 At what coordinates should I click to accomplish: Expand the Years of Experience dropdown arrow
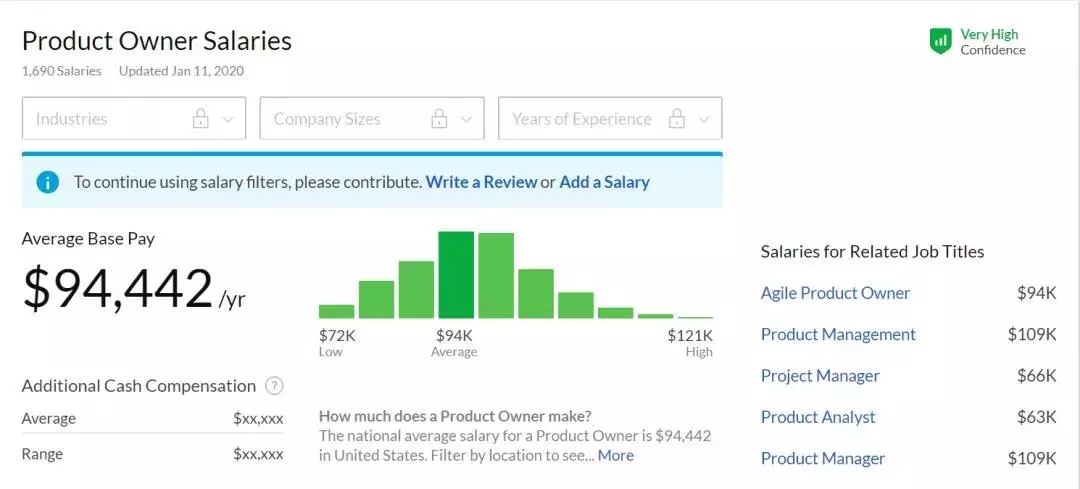pyautogui.click(x=704, y=119)
